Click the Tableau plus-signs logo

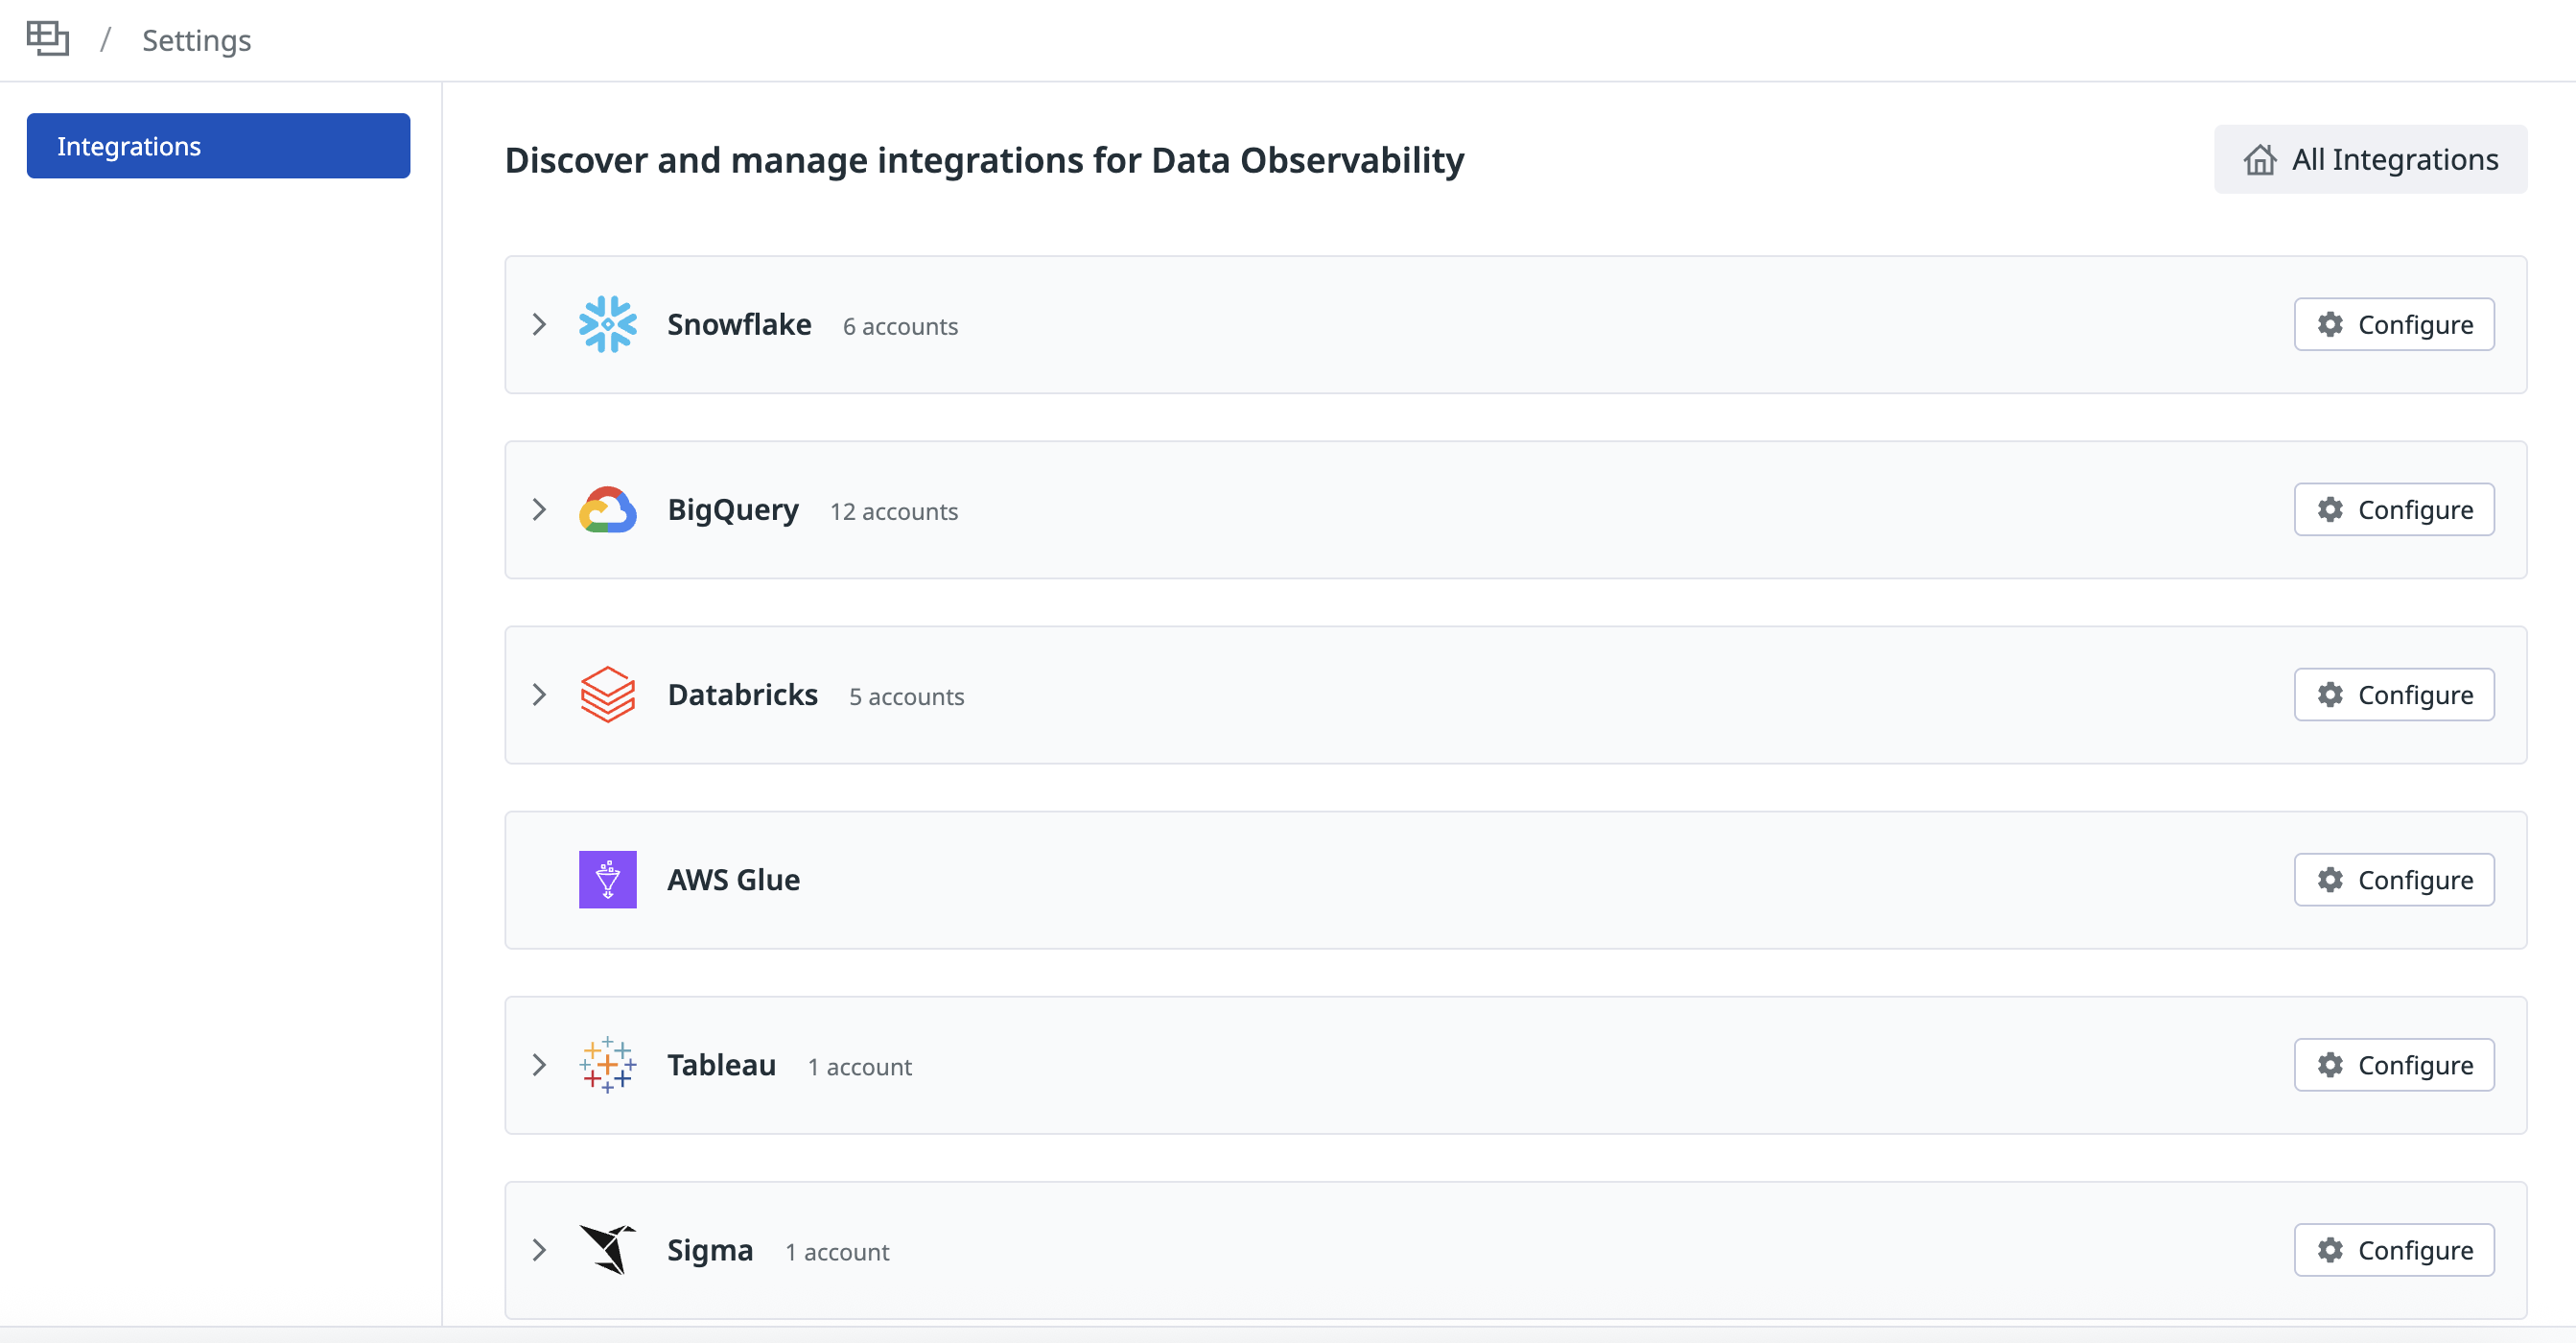[607, 1065]
